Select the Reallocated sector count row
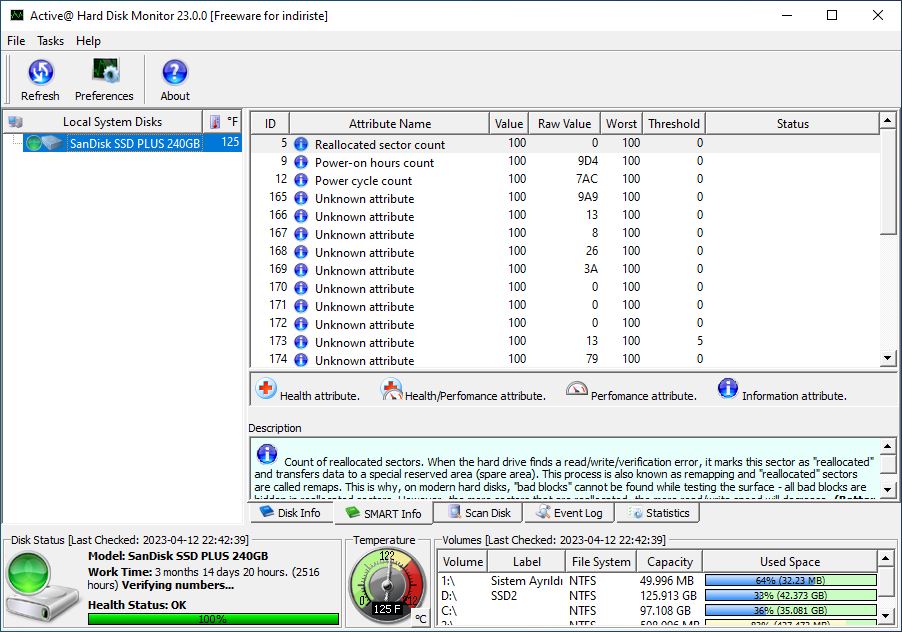This screenshot has height=632, width=902. point(565,144)
